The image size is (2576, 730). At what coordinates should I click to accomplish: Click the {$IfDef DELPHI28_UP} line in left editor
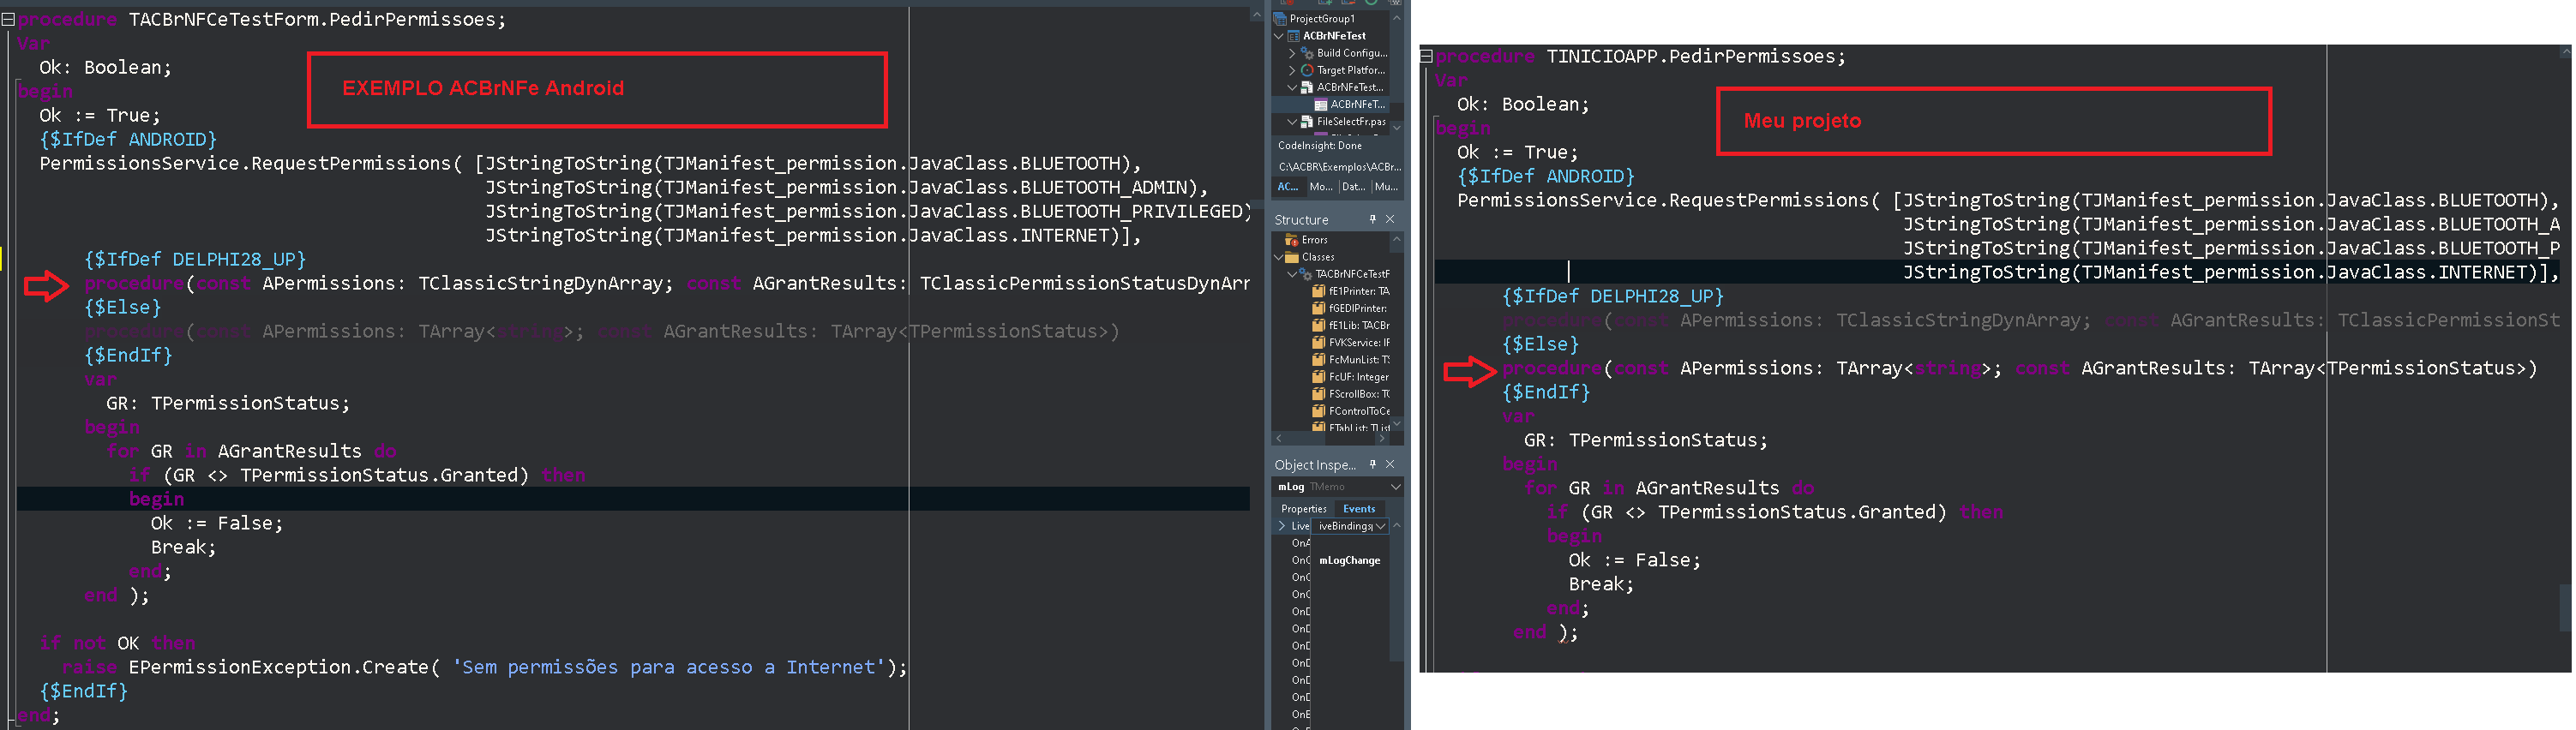pyautogui.click(x=195, y=259)
